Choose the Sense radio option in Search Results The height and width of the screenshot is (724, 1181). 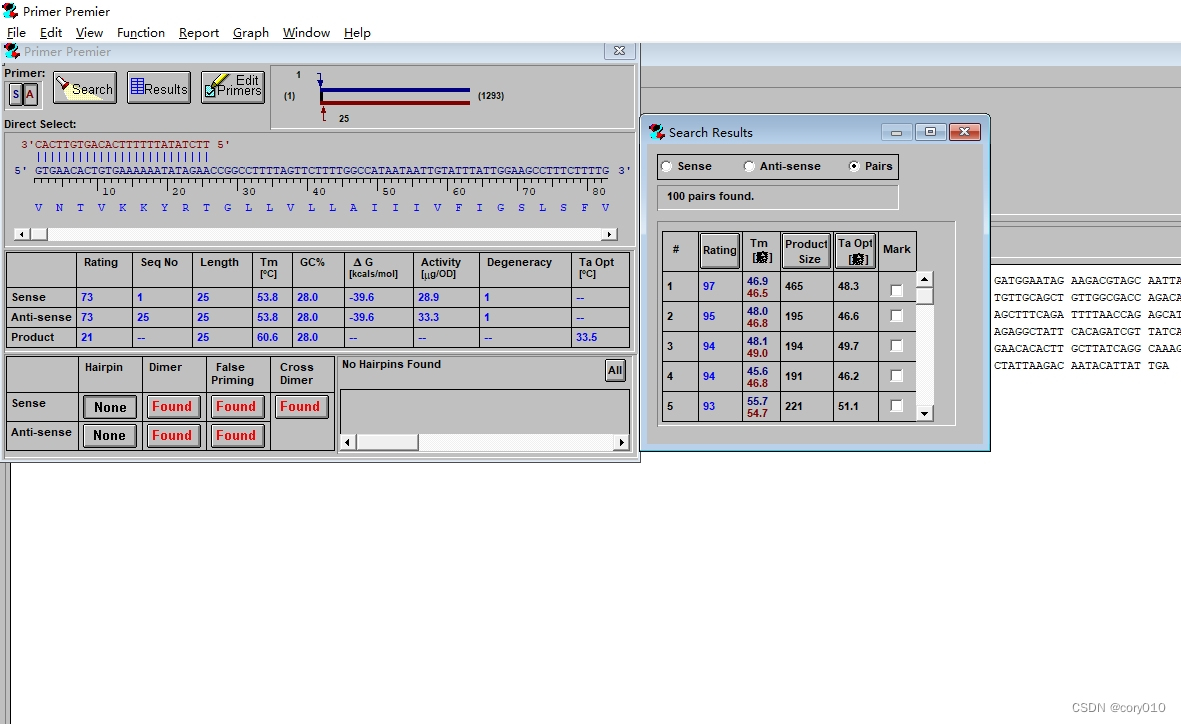tap(667, 166)
